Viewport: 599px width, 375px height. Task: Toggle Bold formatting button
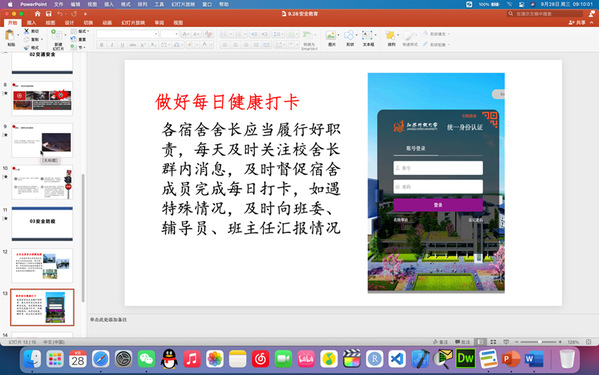[x=102, y=45]
